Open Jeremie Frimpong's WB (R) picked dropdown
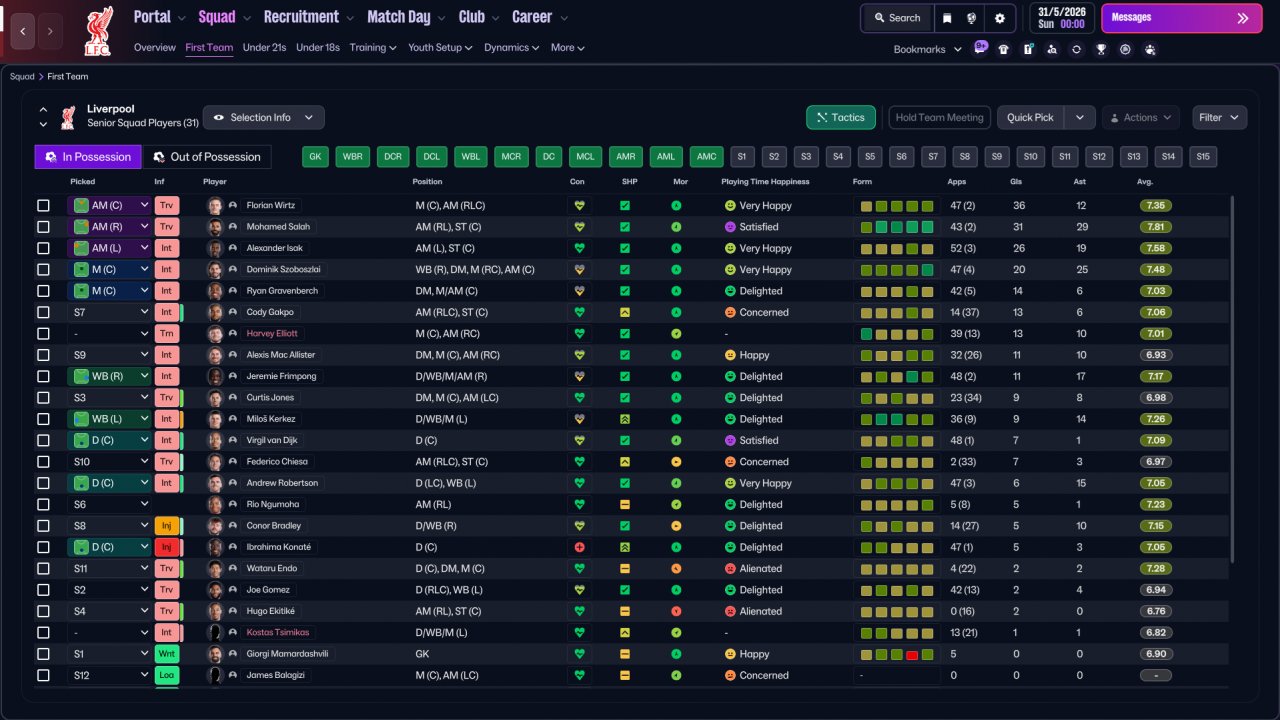 click(110, 376)
